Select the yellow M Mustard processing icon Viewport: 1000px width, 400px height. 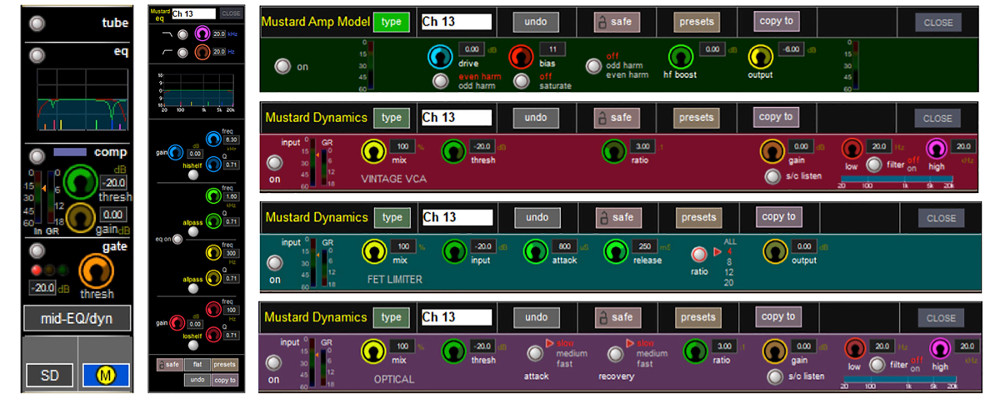[x=105, y=376]
